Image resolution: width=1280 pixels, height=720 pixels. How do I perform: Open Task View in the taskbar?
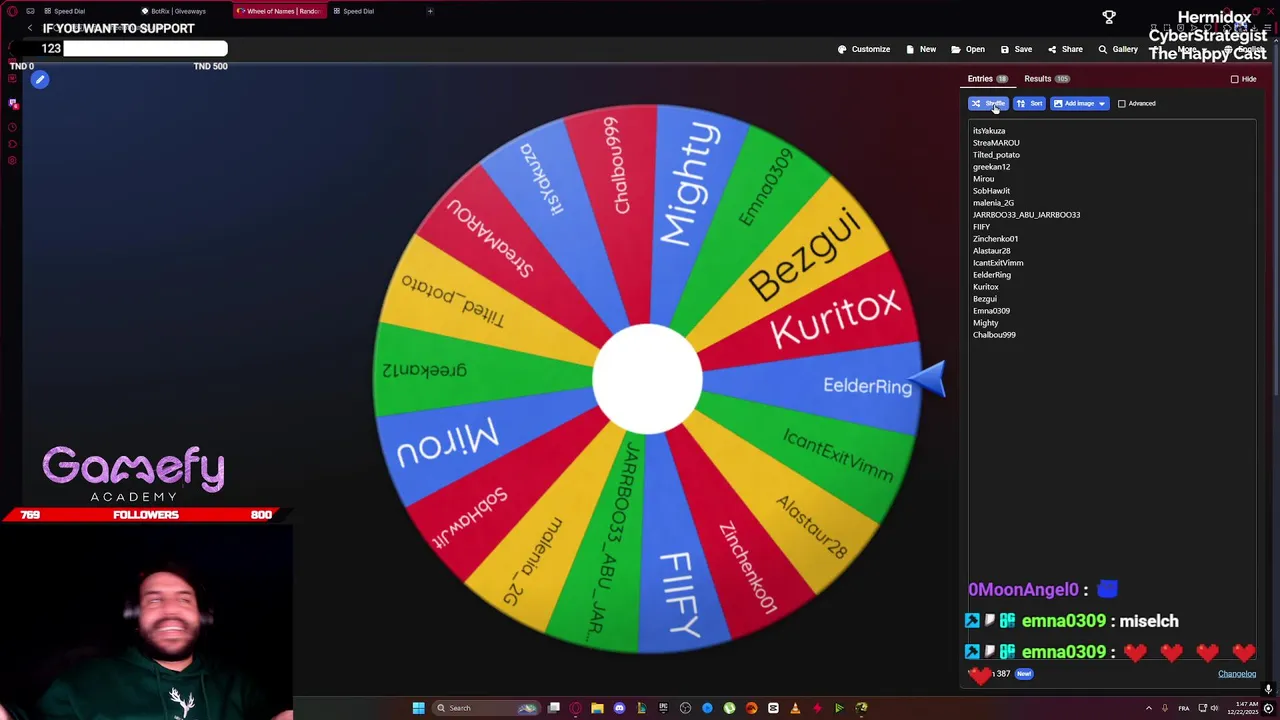[x=553, y=708]
